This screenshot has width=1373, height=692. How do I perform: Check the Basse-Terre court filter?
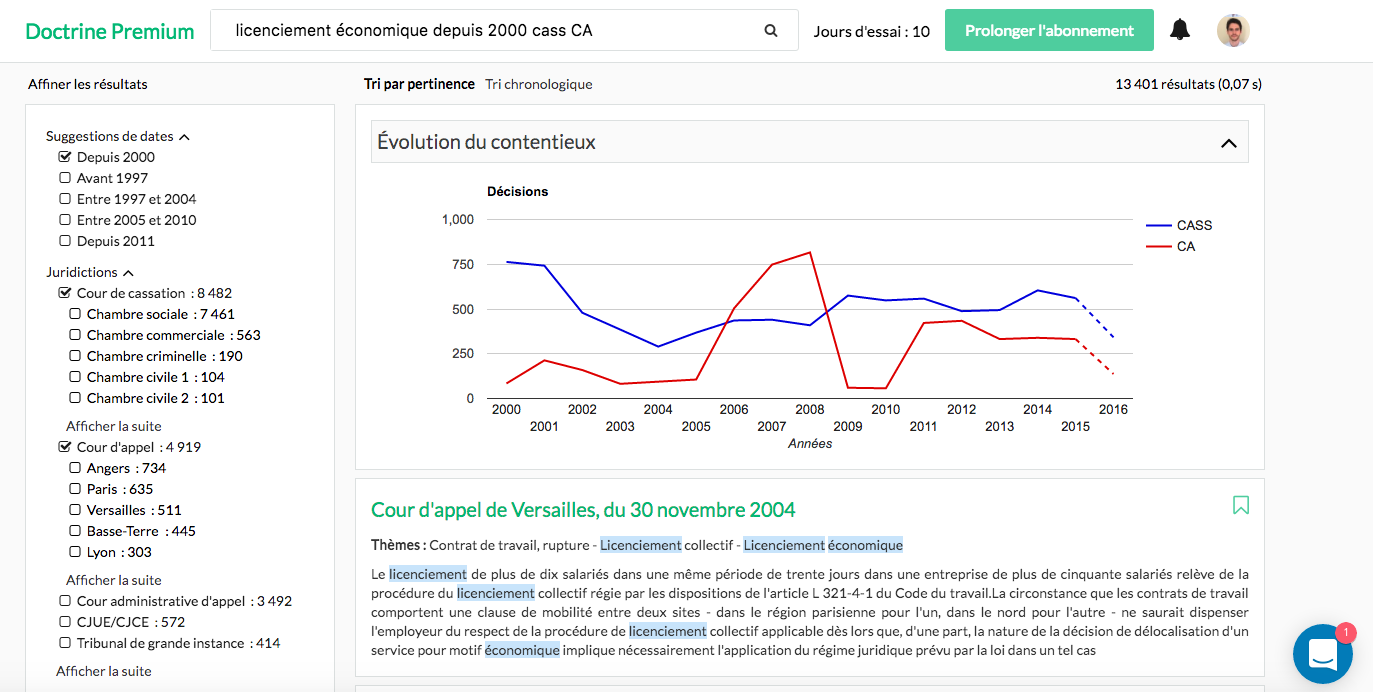coord(75,531)
